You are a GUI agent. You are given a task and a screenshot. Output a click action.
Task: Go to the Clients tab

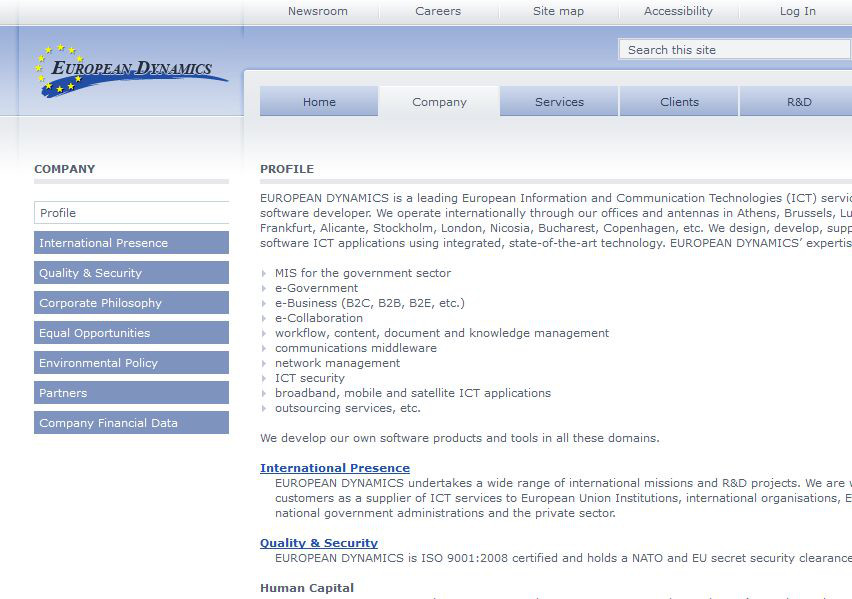679,101
